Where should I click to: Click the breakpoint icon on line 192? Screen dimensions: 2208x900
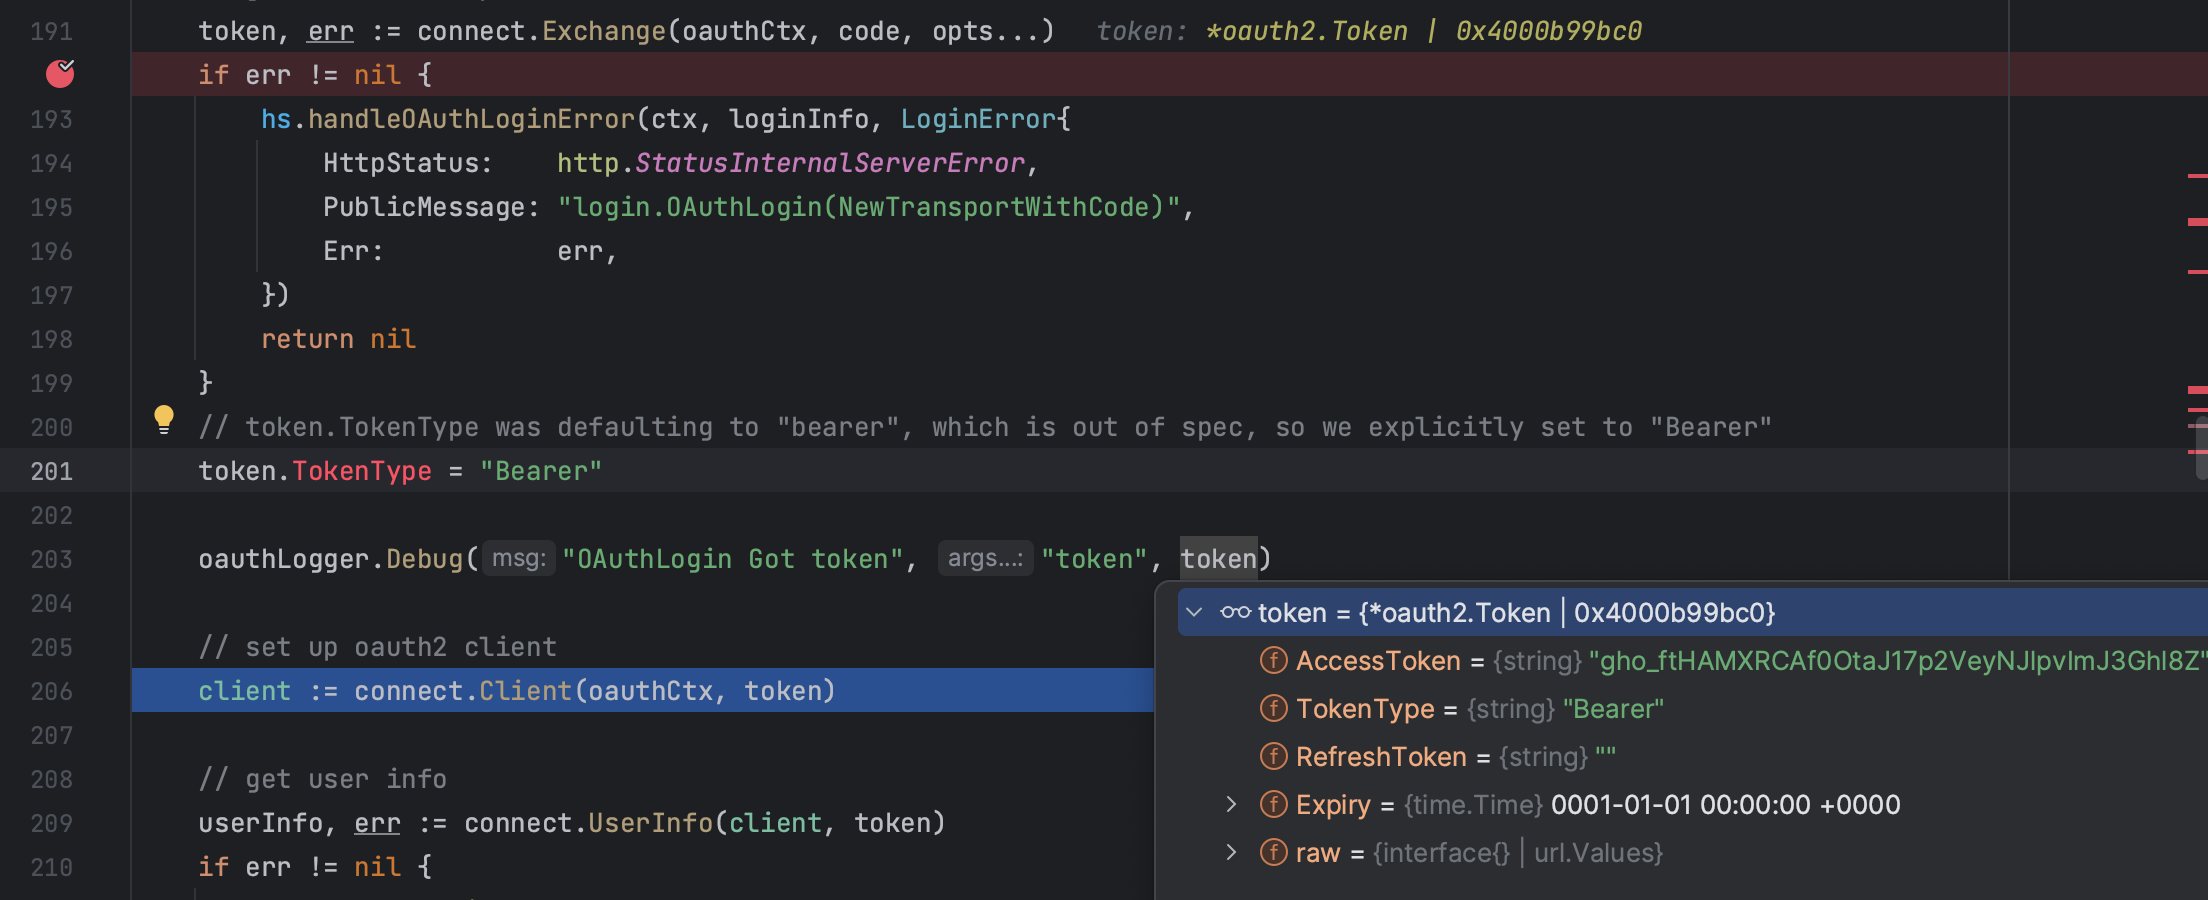pos(60,73)
